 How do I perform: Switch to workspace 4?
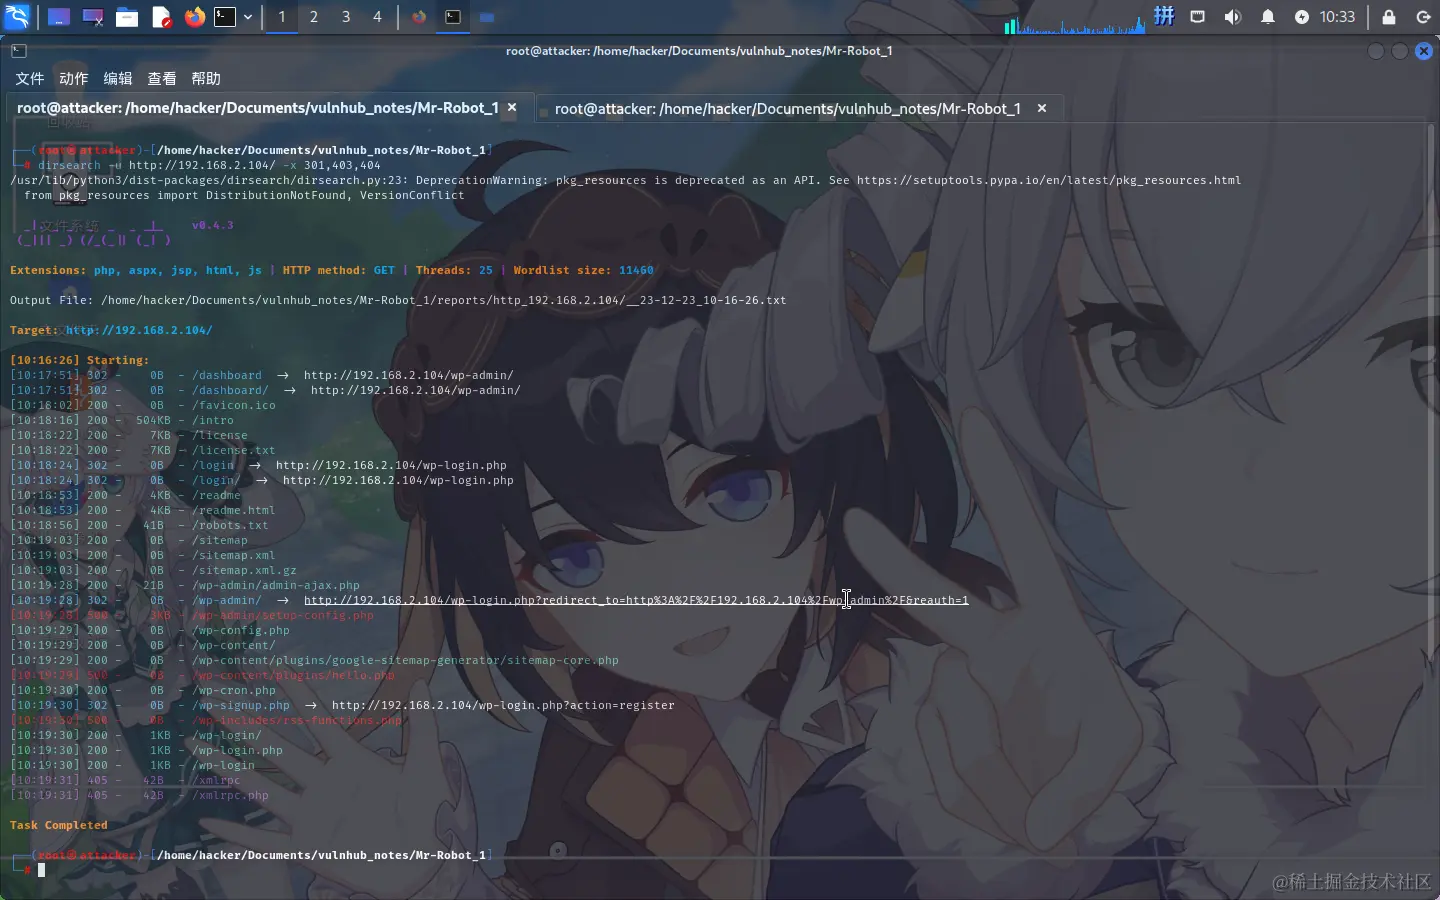[377, 17]
